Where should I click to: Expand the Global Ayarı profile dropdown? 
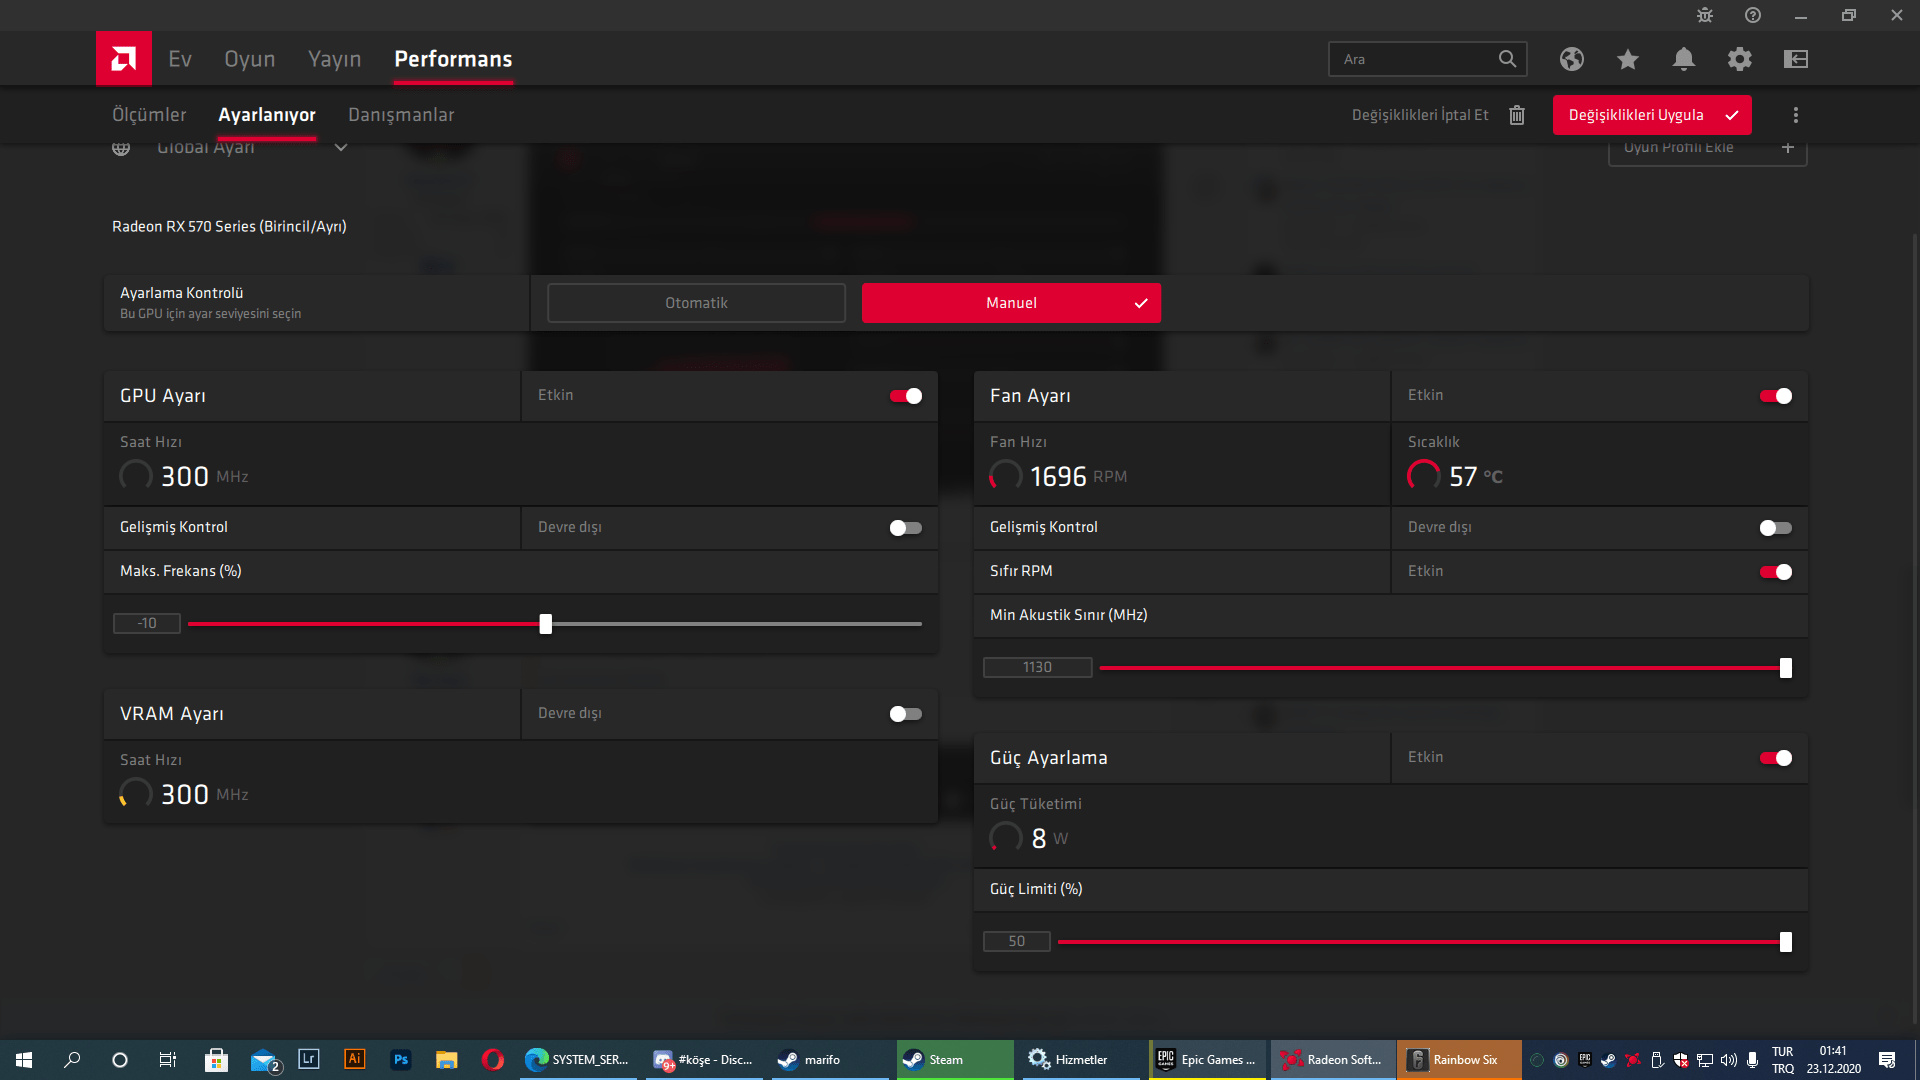coord(340,148)
